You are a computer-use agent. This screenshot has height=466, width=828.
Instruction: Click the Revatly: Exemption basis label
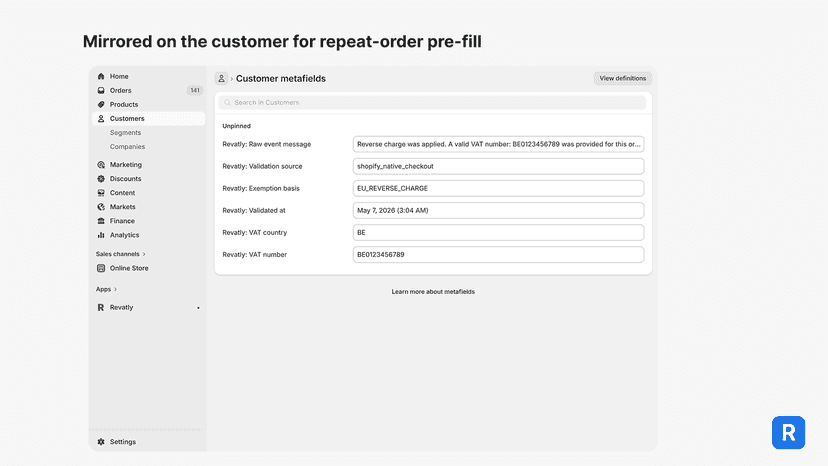click(261, 188)
